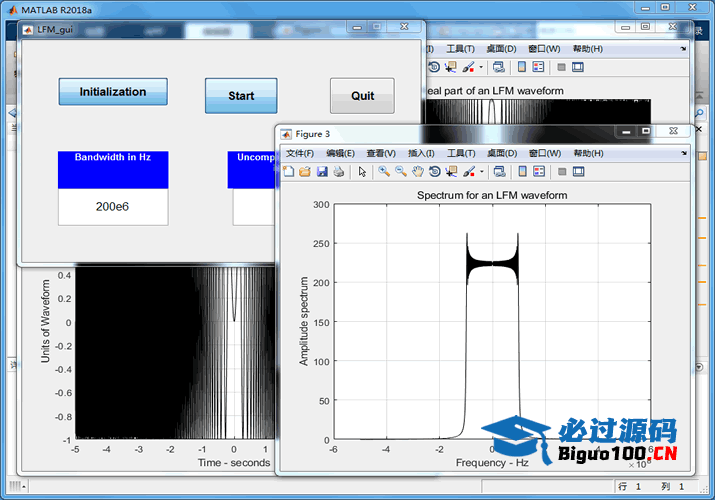Viewport: 715px width, 500px height.
Task: Insert Colorbar icon in back figure window
Action: tap(522, 67)
